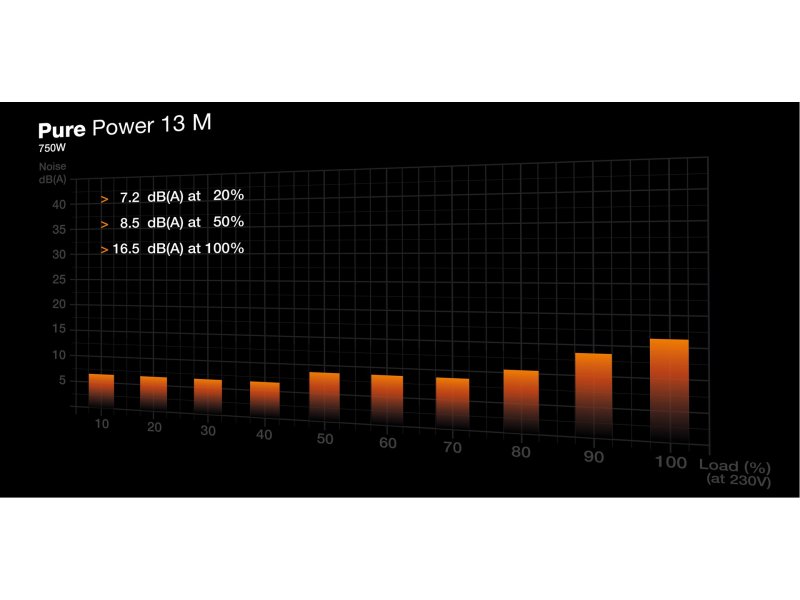Click the 20 label on the load axis
The width and height of the screenshot is (800, 600).
coord(155,428)
